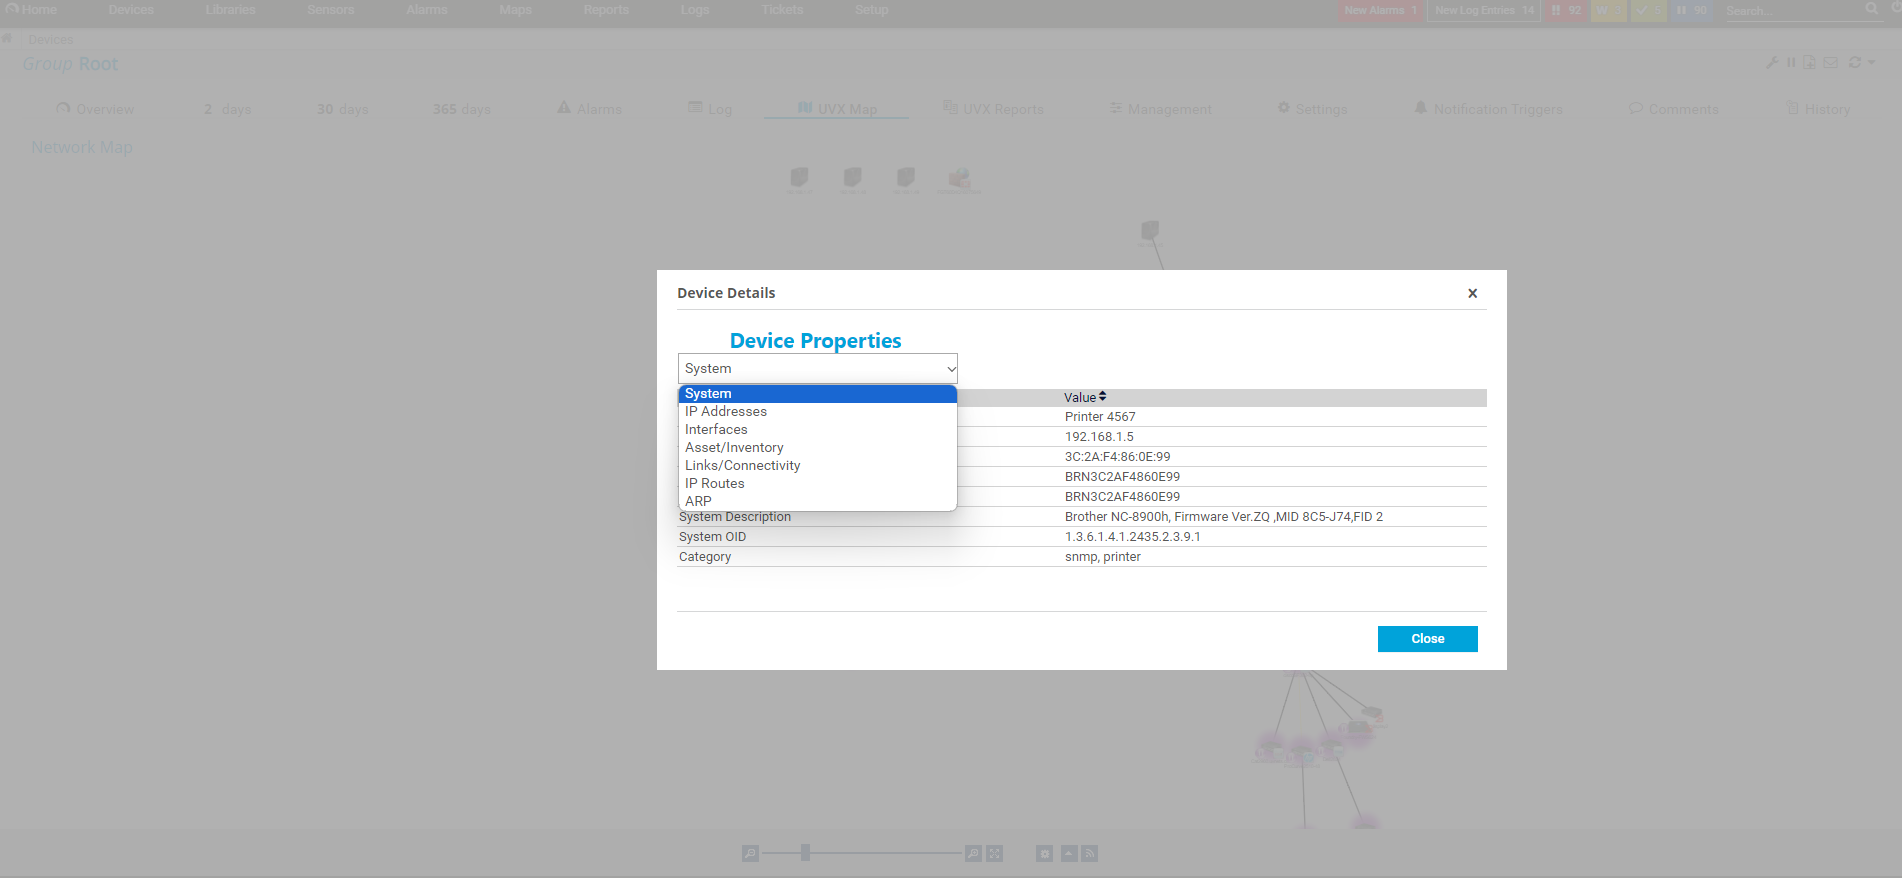Click the Devices breadcrumb link
This screenshot has height=878, width=1902.
click(51, 40)
